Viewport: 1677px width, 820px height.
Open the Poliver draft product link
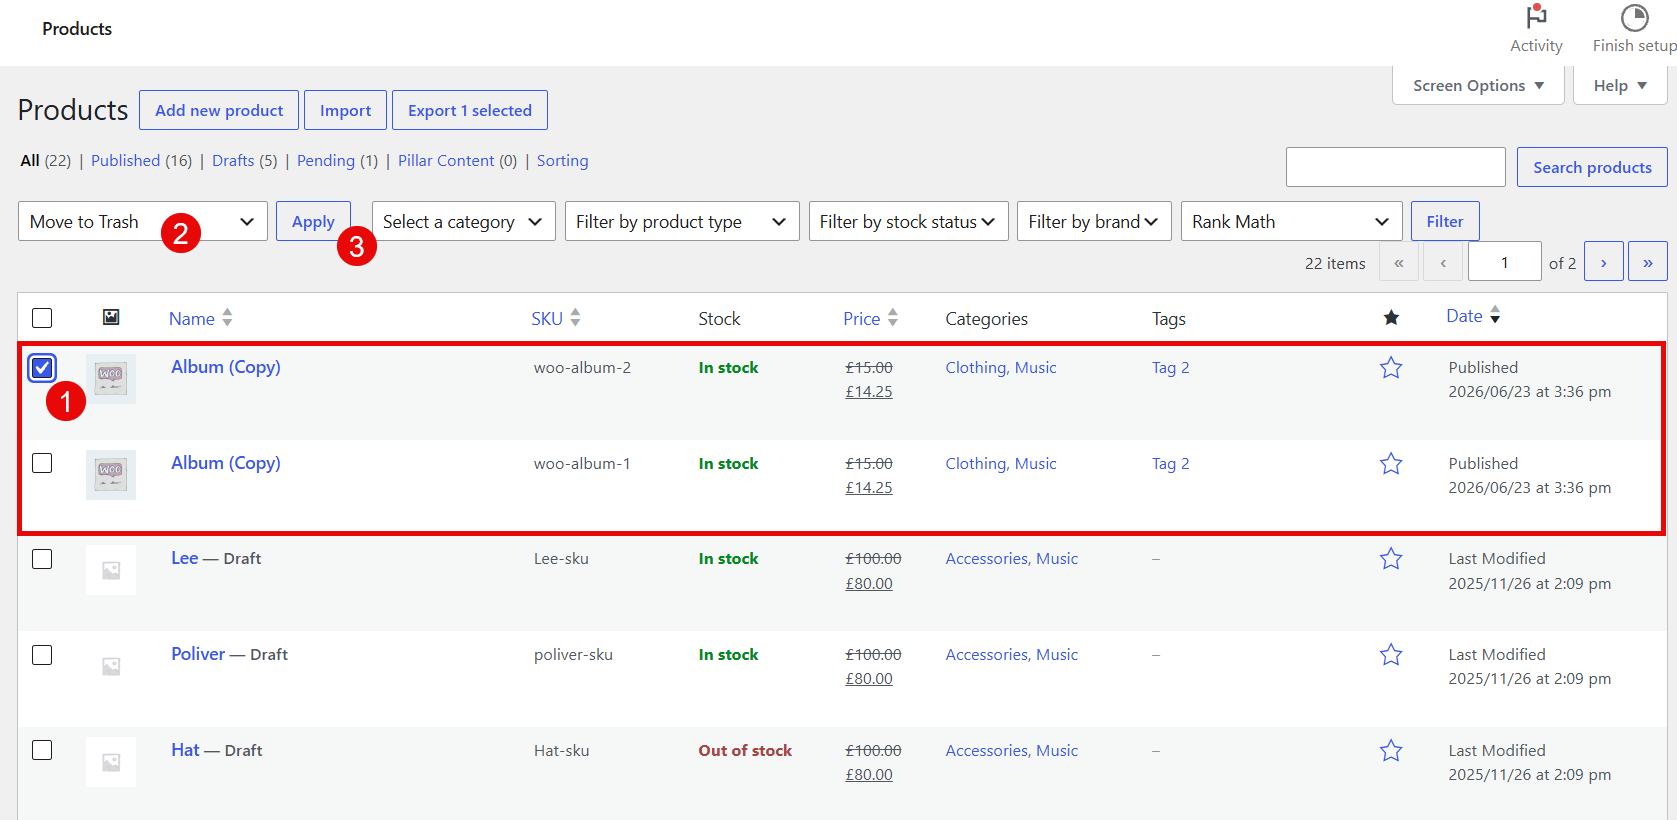pyautogui.click(x=198, y=654)
